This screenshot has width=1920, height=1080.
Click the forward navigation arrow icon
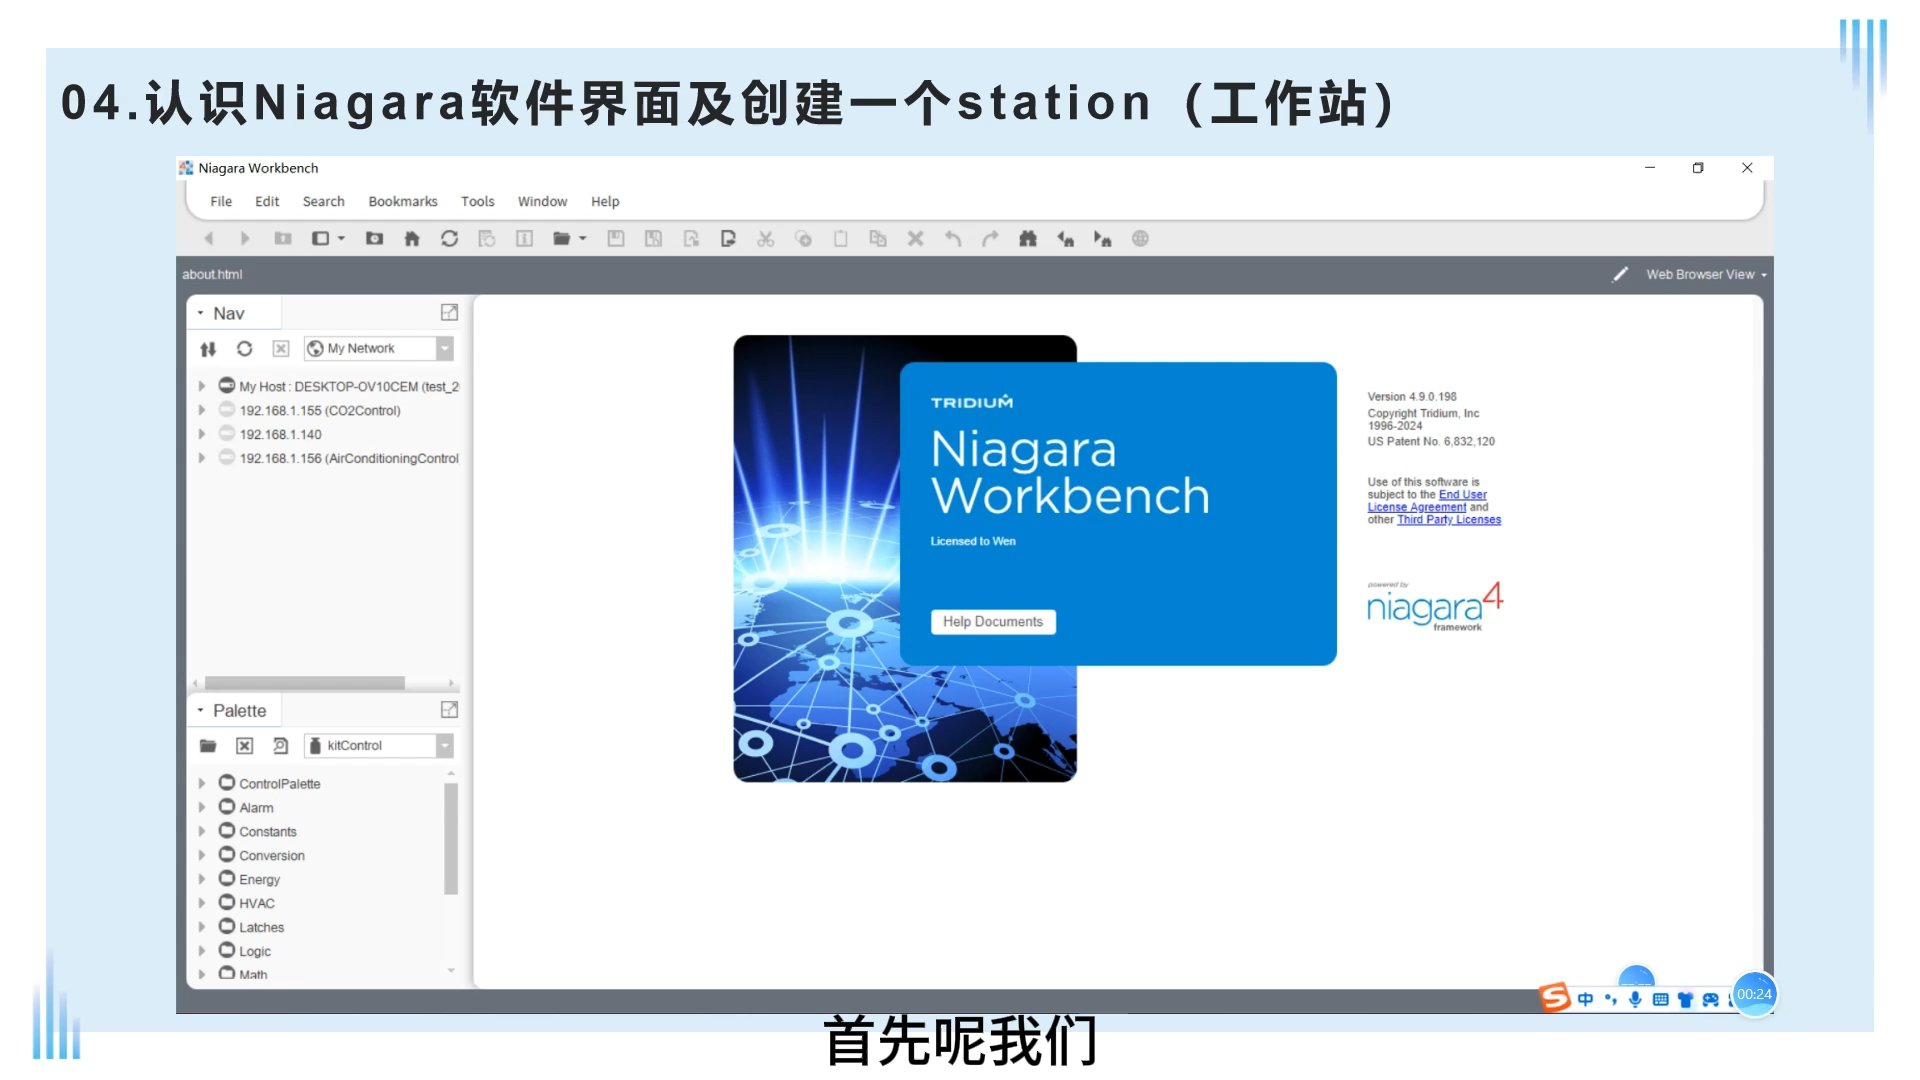241,237
